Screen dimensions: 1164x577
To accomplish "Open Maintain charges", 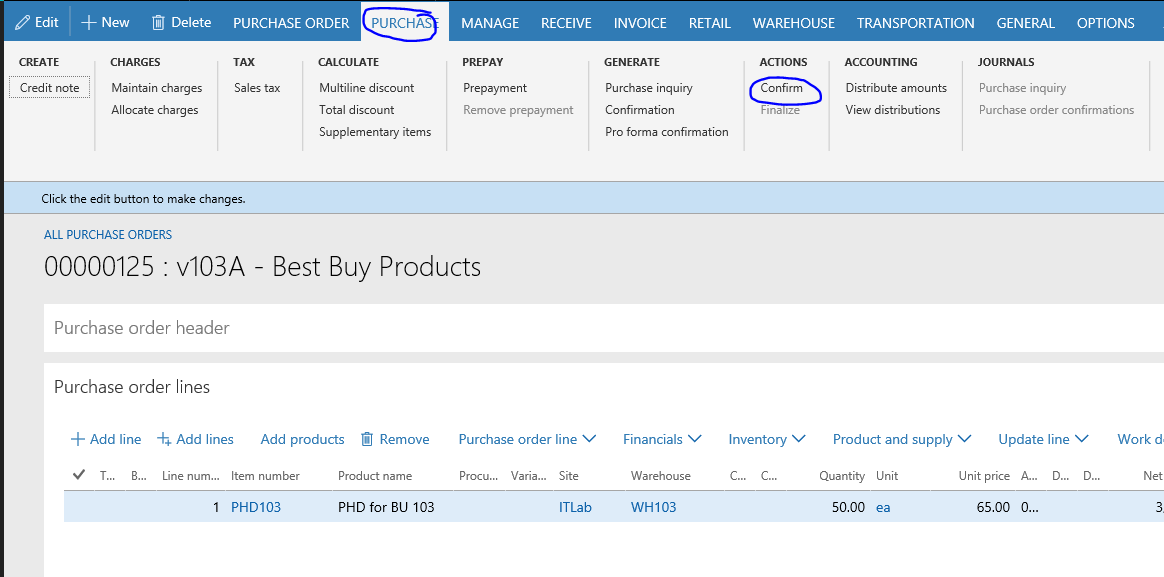I will click(157, 88).
